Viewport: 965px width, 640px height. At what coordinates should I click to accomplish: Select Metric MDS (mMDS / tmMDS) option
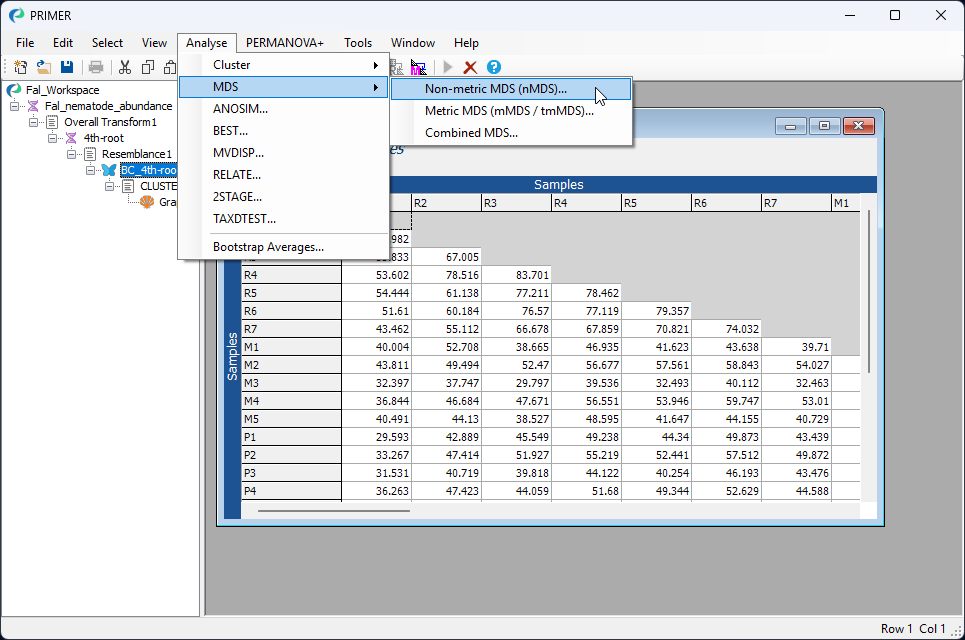pos(509,110)
